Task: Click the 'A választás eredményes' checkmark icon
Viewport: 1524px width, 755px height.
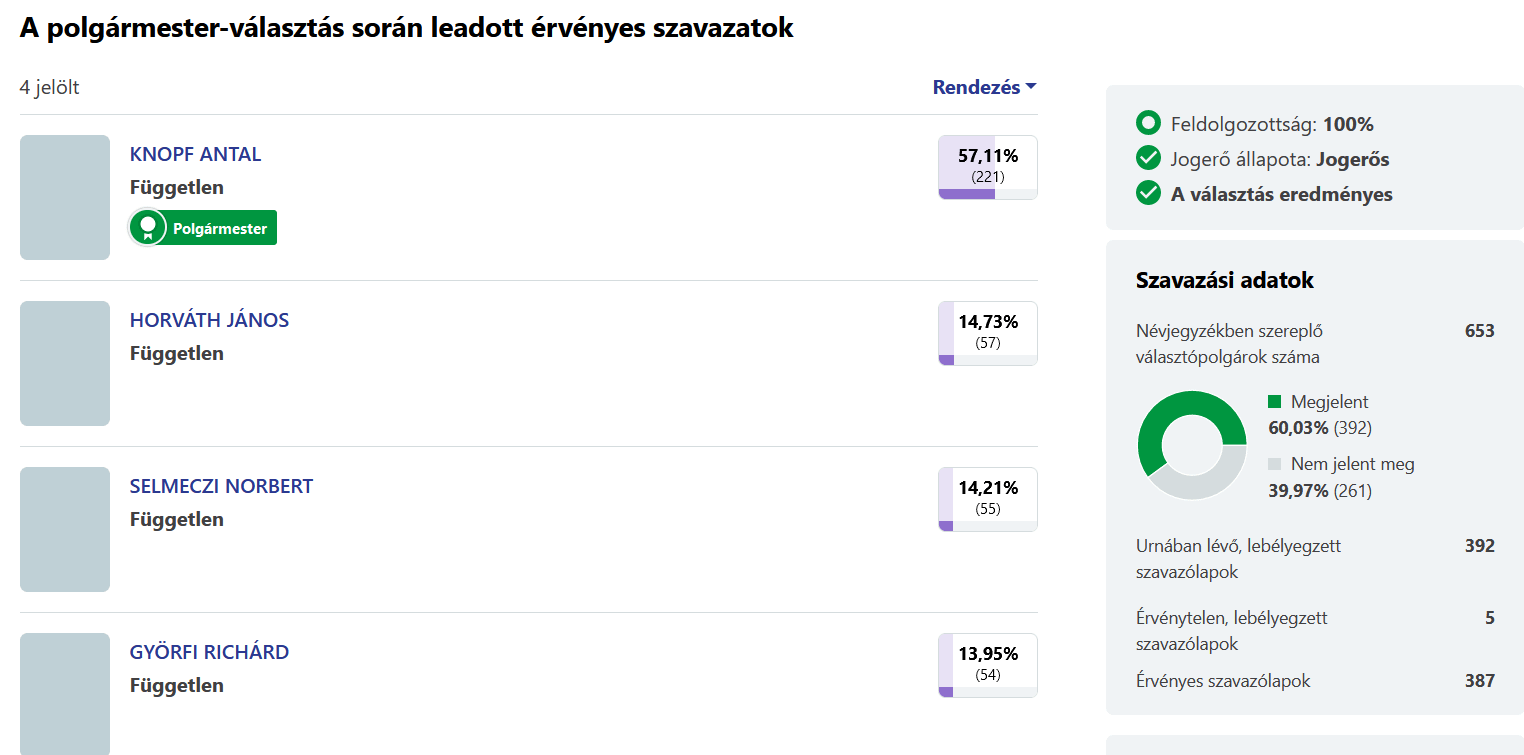Action: coord(1148,194)
